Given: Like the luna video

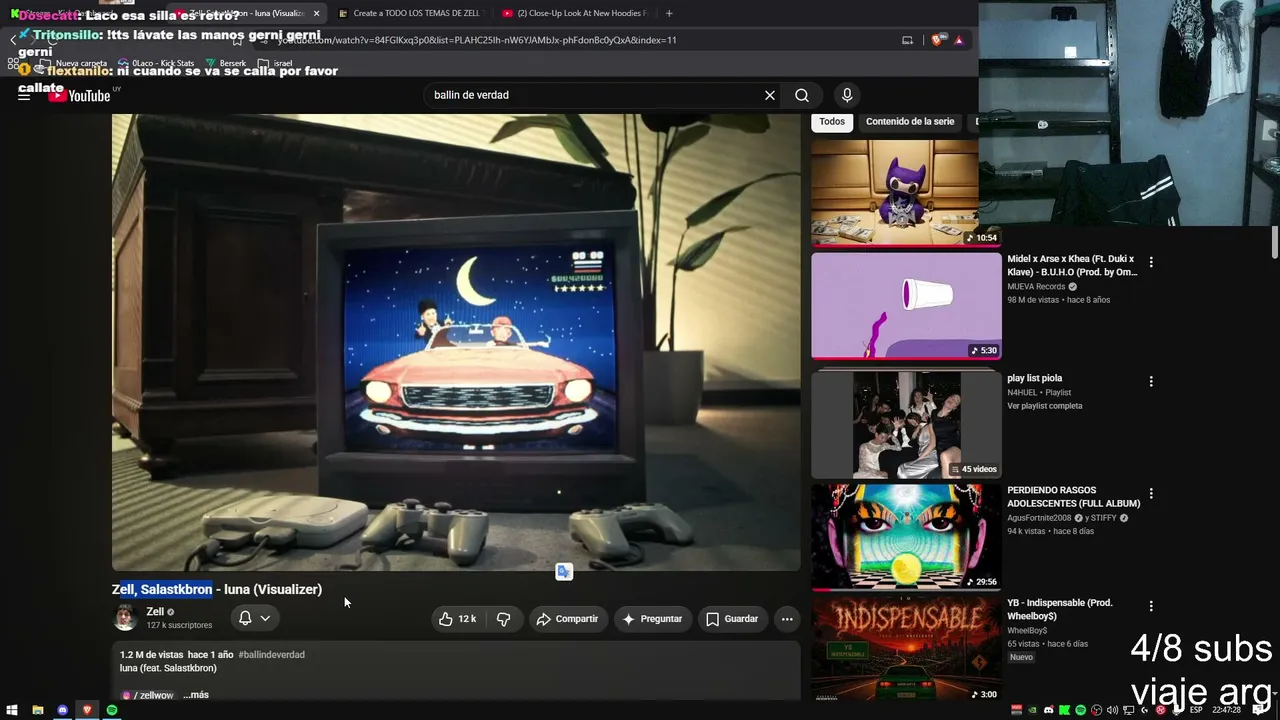Looking at the screenshot, I should [457, 619].
